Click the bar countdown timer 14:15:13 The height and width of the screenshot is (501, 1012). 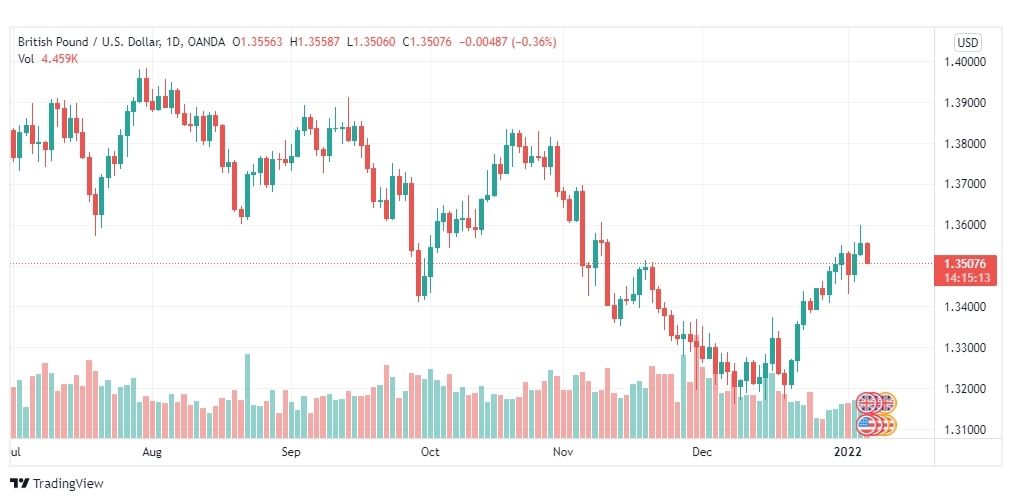(966, 278)
